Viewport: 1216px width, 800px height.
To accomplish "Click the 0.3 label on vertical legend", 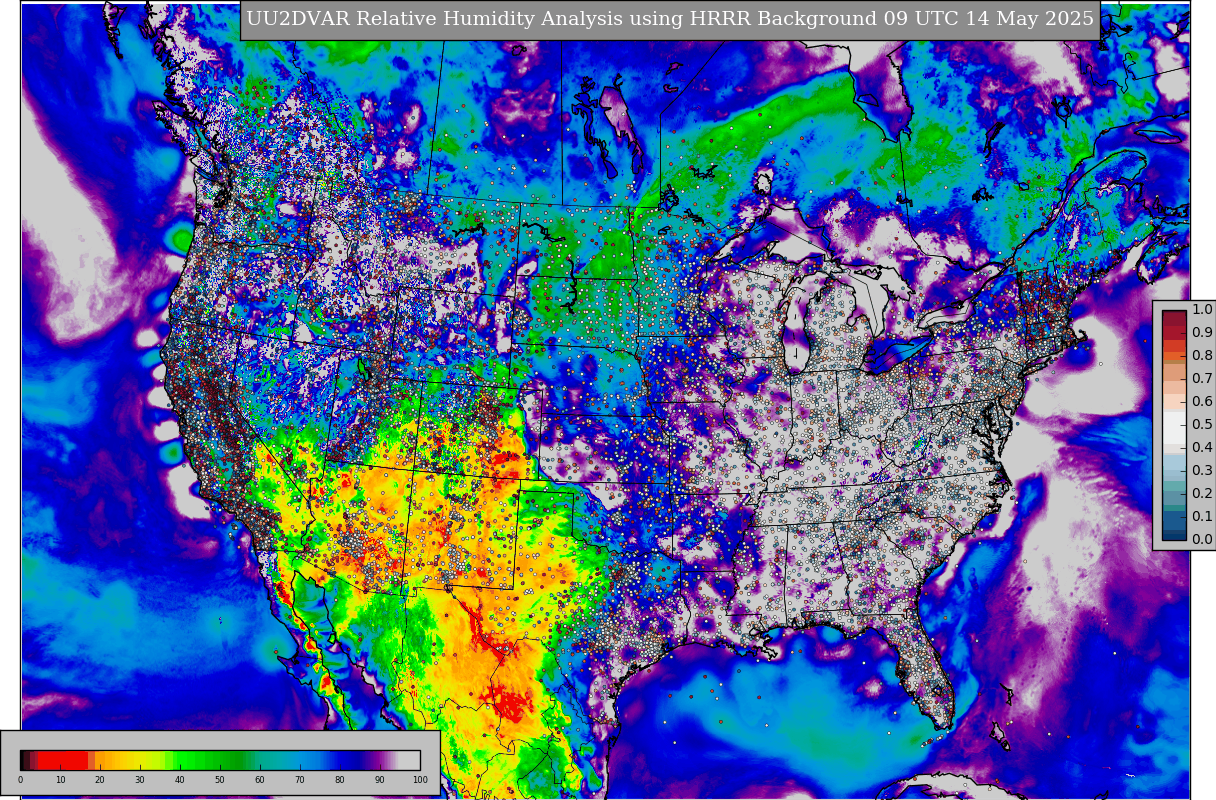I will pyautogui.click(x=1202, y=470).
